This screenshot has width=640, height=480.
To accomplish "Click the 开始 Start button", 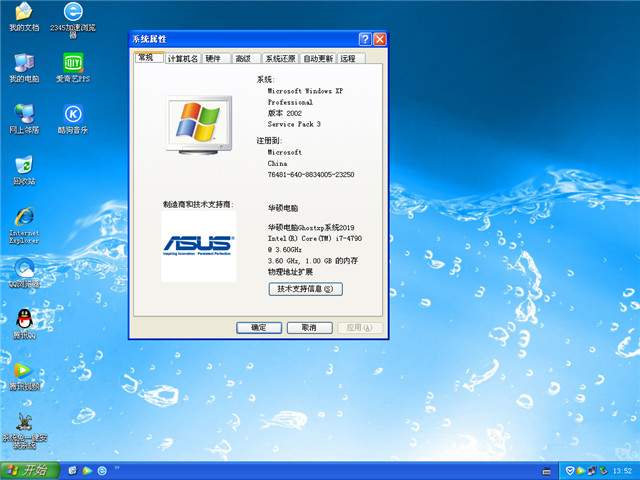I will click(x=29, y=471).
